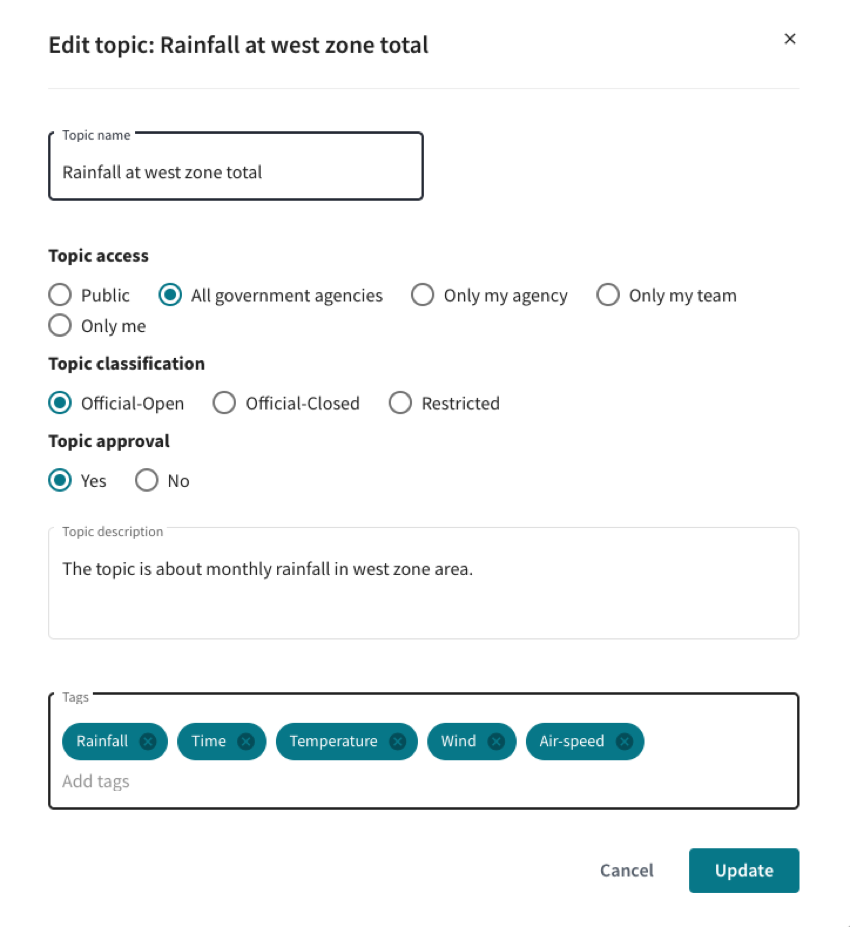Focus the Topic name field
Image resolution: width=850 pixels, height=927 pixels.
[x=236, y=166]
